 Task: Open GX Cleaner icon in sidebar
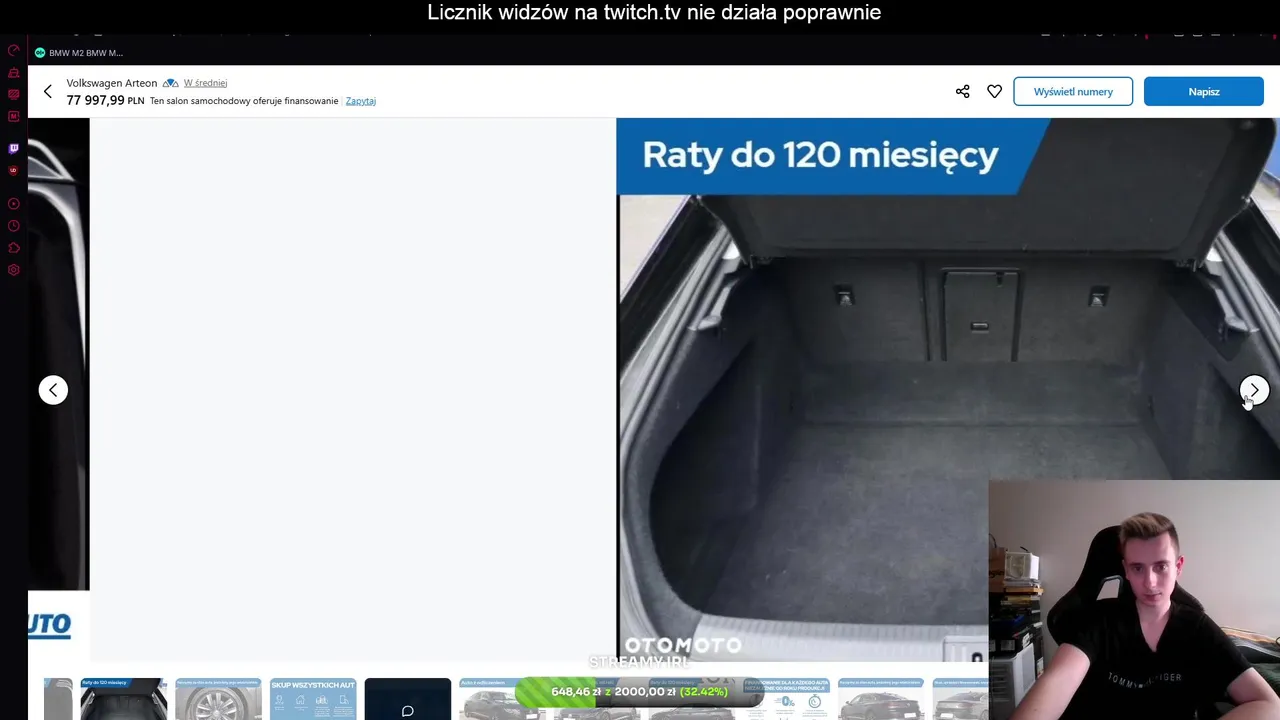[x=13, y=72]
